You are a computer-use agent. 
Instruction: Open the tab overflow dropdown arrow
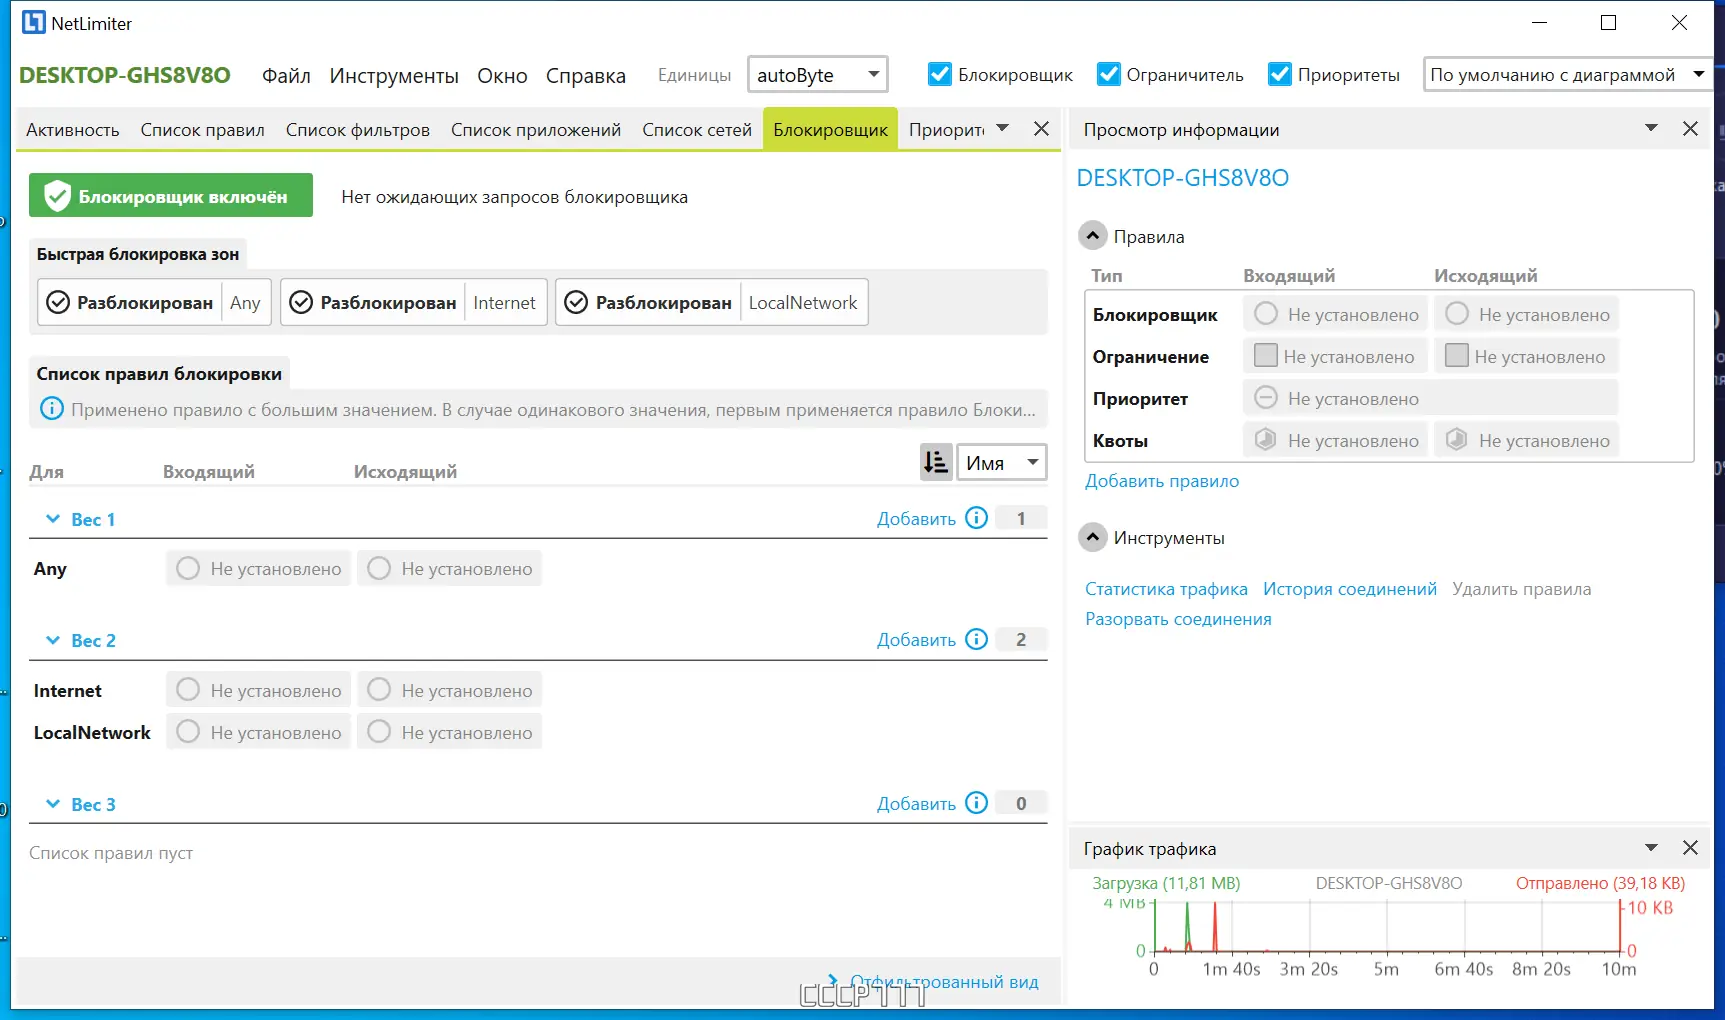(x=1003, y=128)
